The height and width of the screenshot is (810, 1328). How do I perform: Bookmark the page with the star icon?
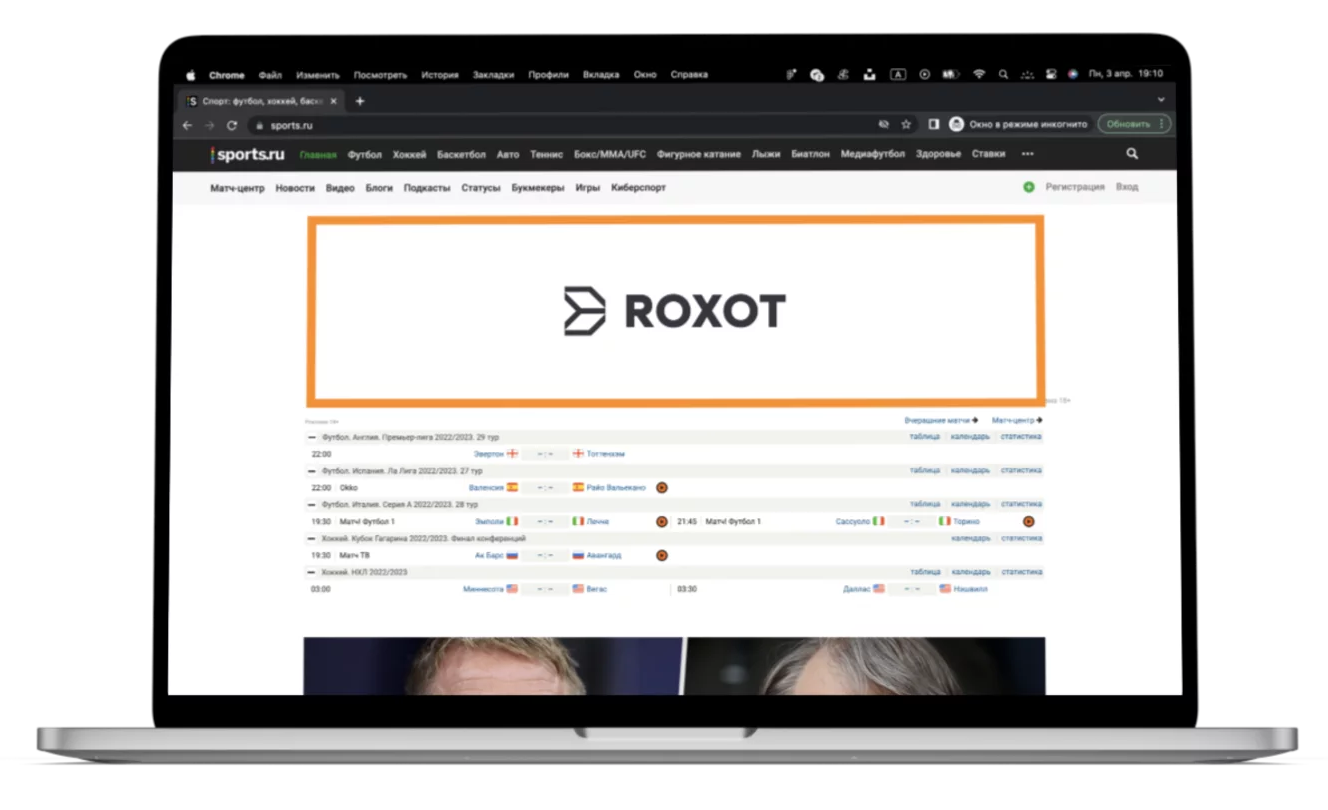pos(906,124)
